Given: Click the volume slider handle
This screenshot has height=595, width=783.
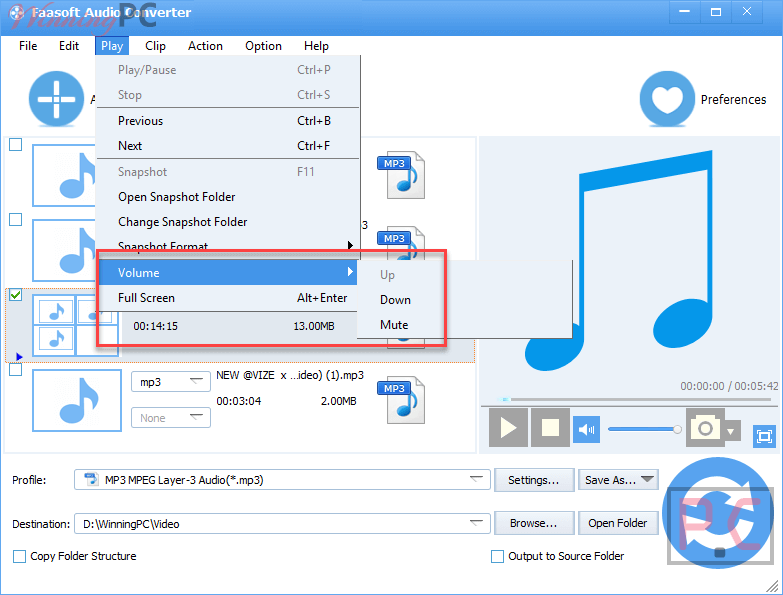Looking at the screenshot, I should point(677,429).
